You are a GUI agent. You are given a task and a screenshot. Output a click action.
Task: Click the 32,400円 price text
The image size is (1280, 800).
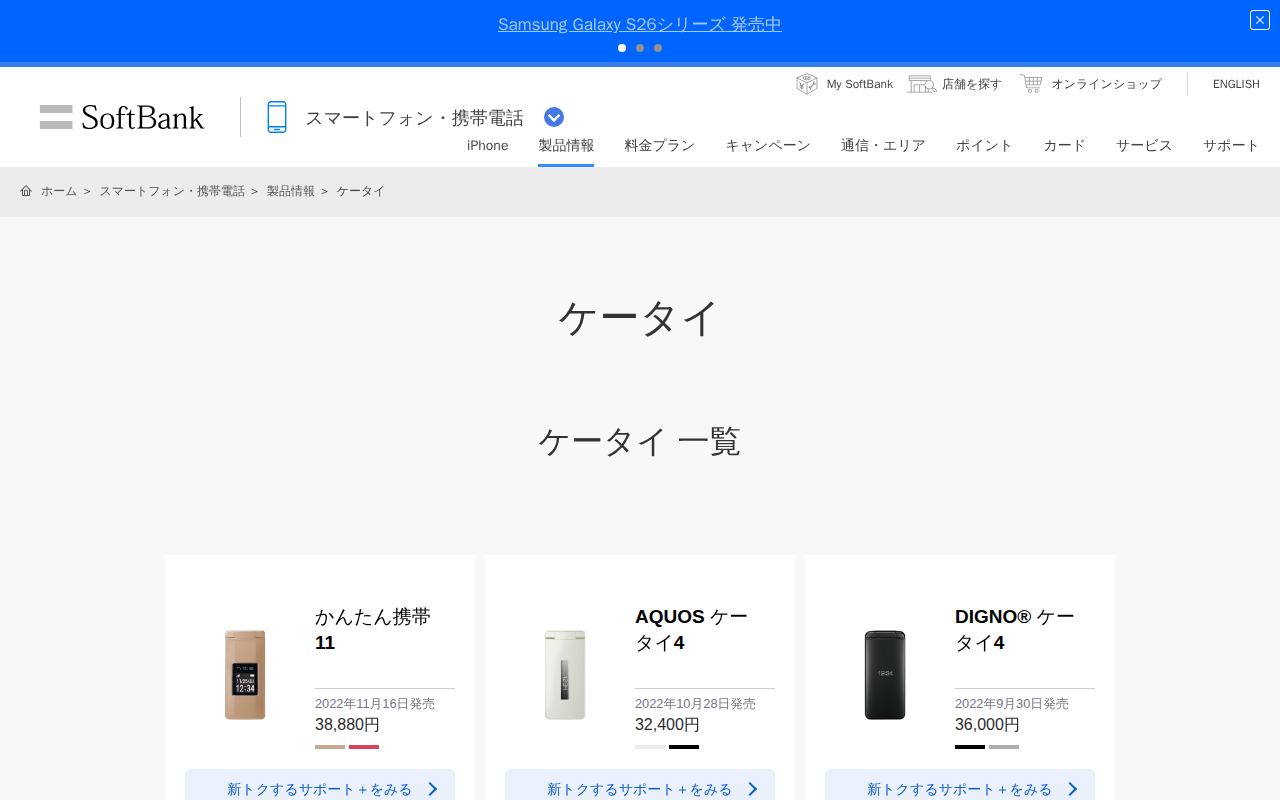667,725
